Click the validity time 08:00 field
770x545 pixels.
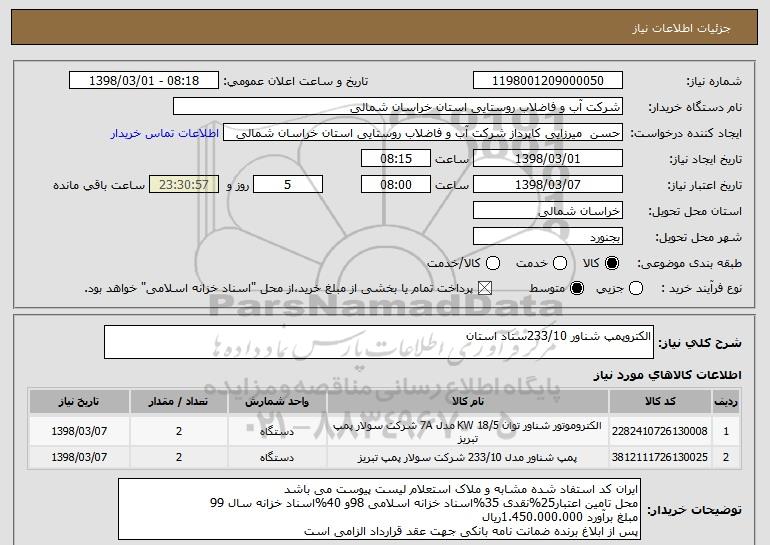point(396,185)
